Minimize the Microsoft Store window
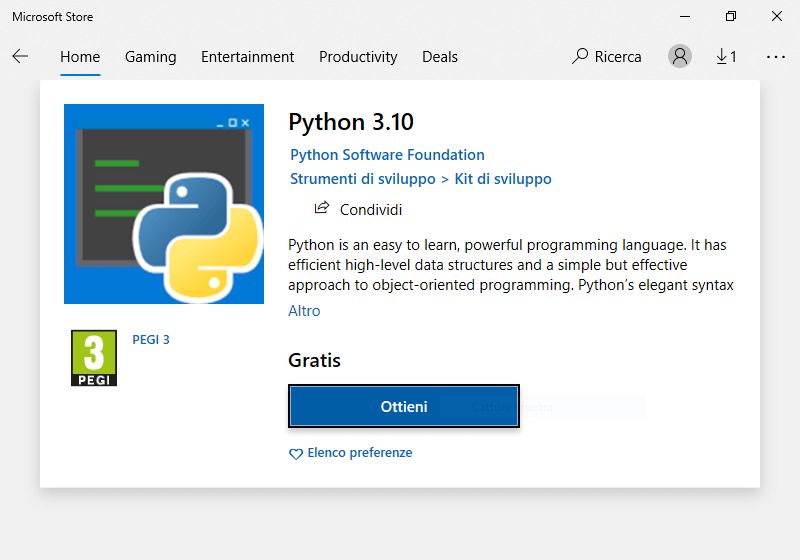Viewport: 800px width, 560px height. (685, 16)
